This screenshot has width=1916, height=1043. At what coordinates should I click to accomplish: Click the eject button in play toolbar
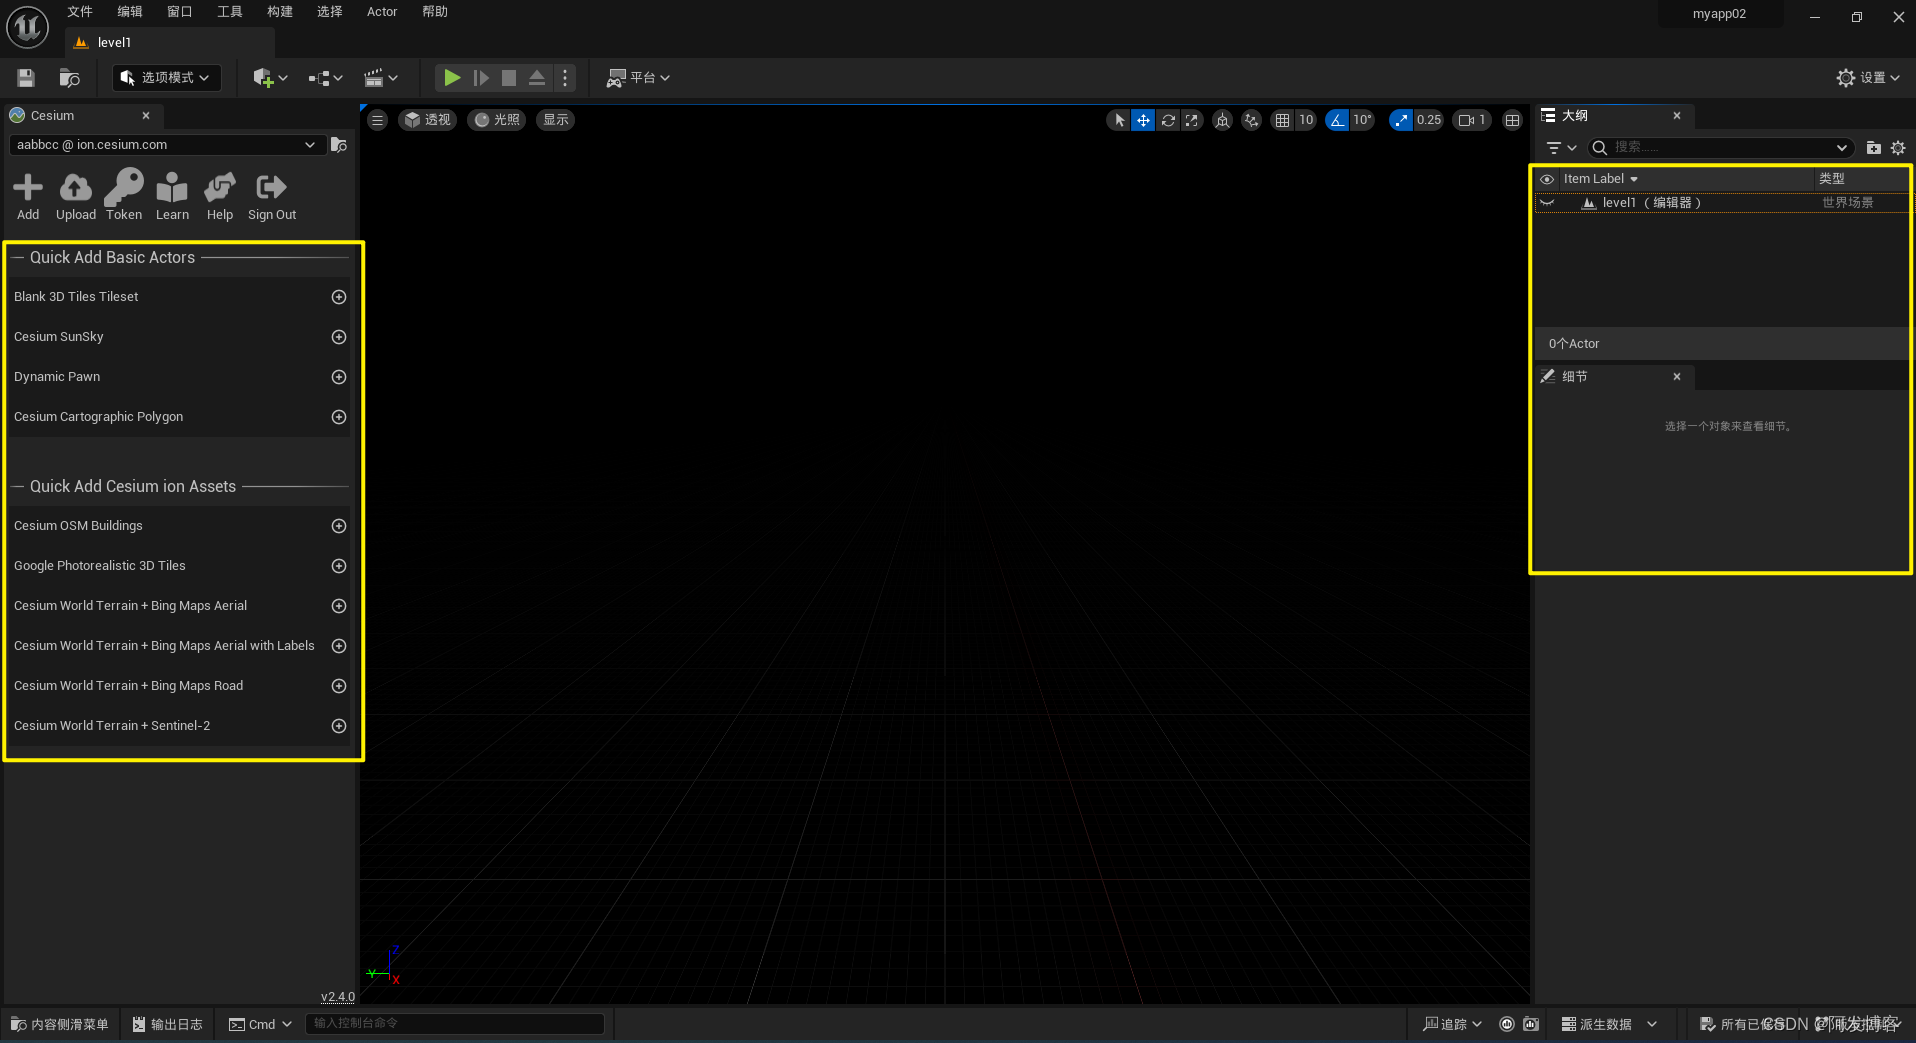(537, 78)
